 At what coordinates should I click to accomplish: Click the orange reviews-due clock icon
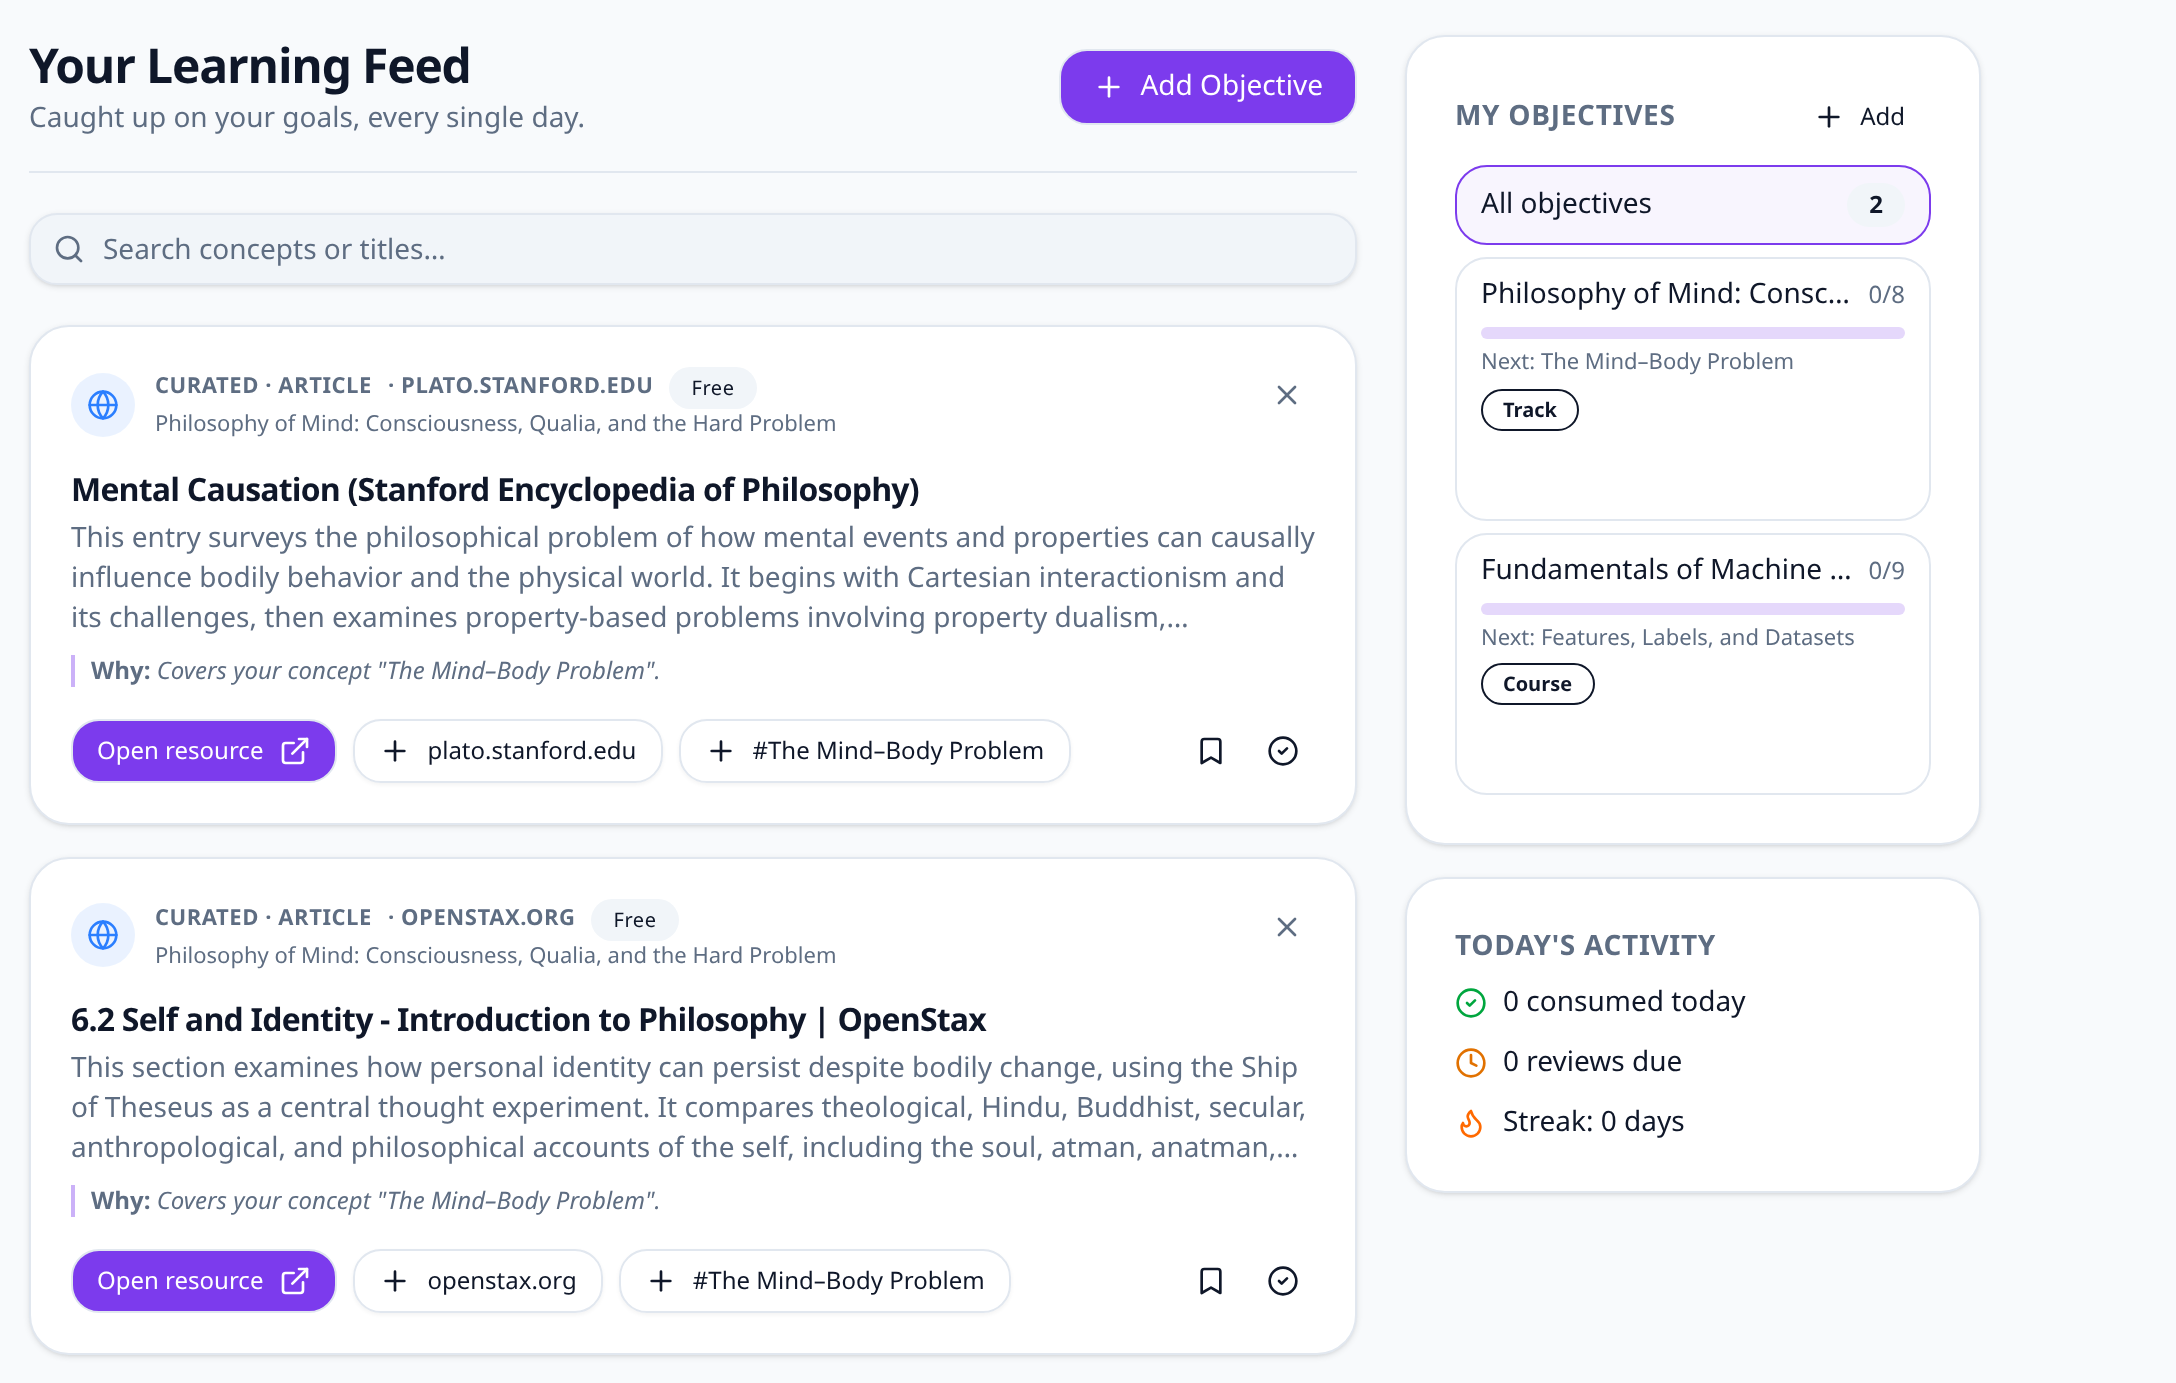point(1471,1062)
